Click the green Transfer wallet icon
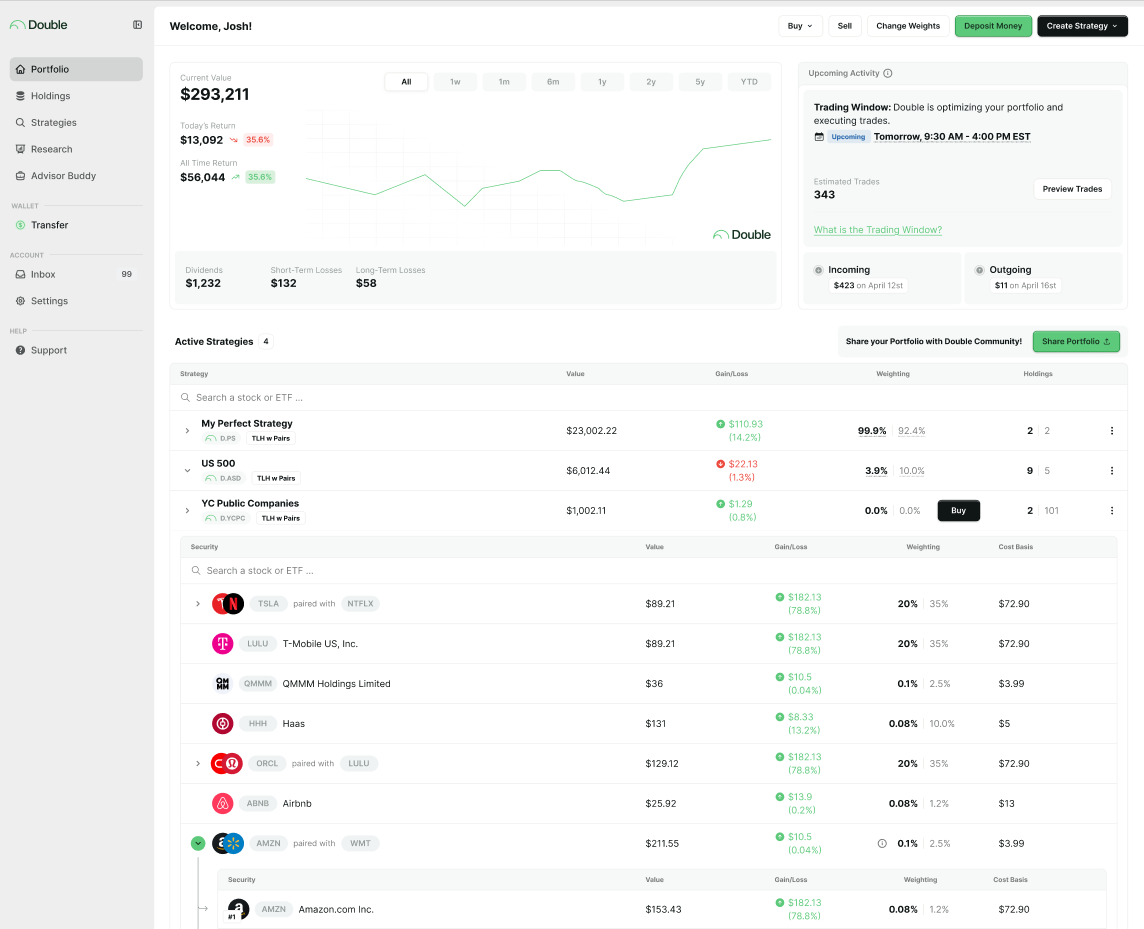The width and height of the screenshot is (1144, 929). [x=20, y=224]
